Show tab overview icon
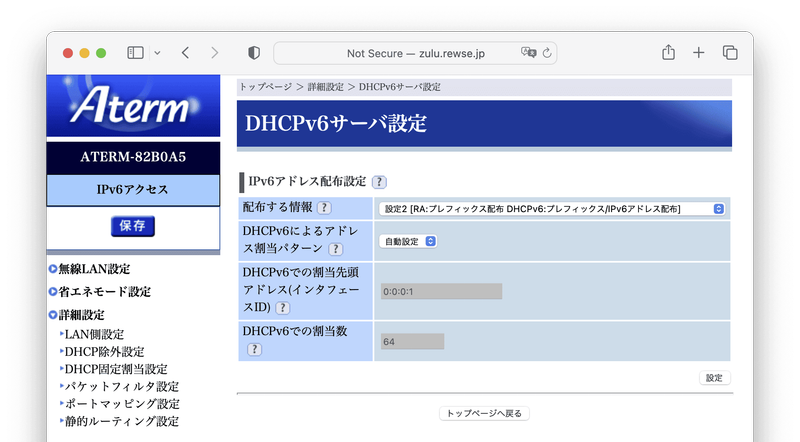The height and width of the screenshot is (442, 800). click(730, 52)
